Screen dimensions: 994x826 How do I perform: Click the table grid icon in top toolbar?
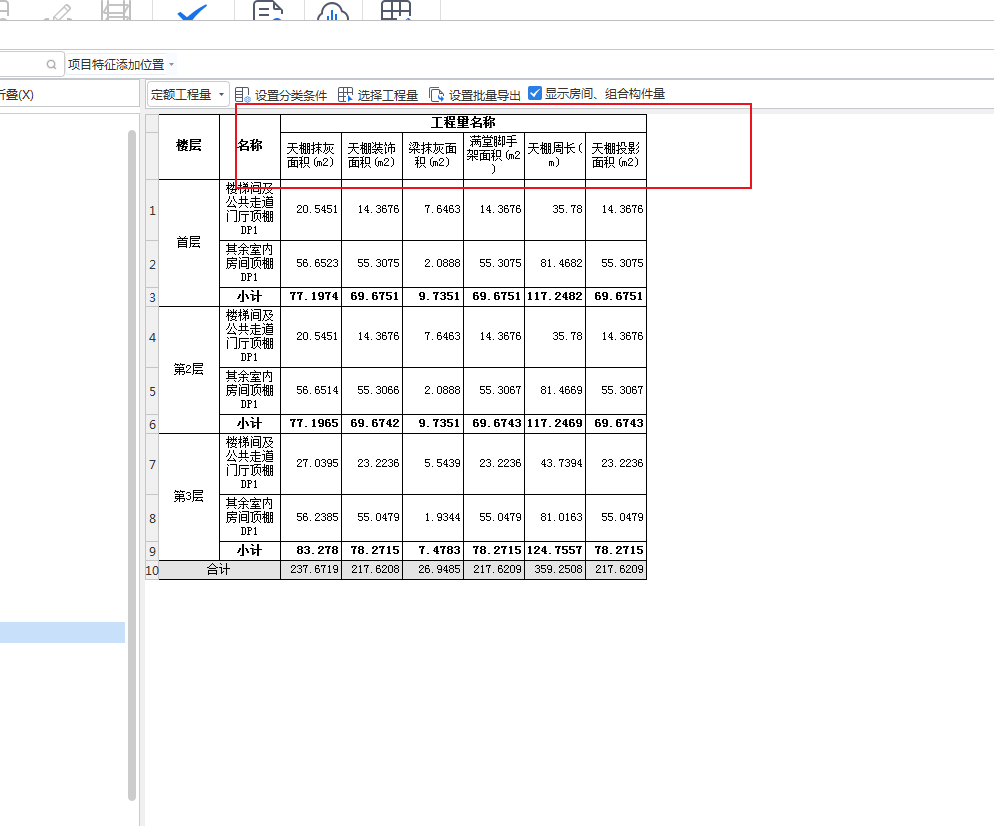point(396,10)
